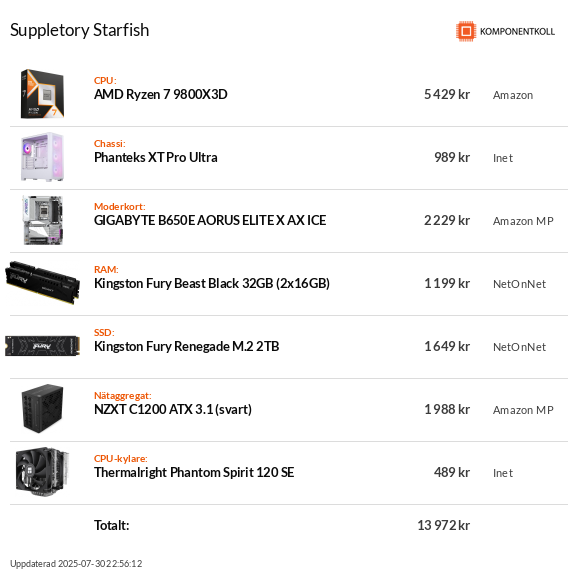The image size is (577, 577).
Task: Select the Phanteks XT Pro Ultra case image
Action: pyautogui.click(x=42, y=157)
